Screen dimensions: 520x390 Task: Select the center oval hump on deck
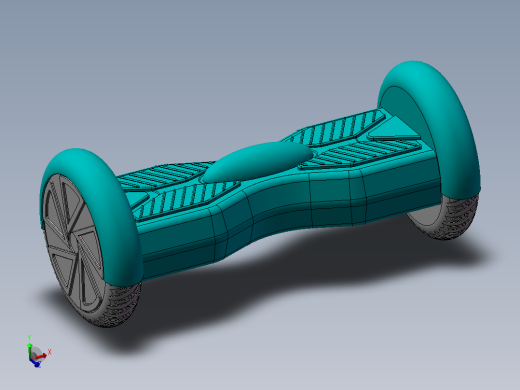pyautogui.click(x=257, y=162)
